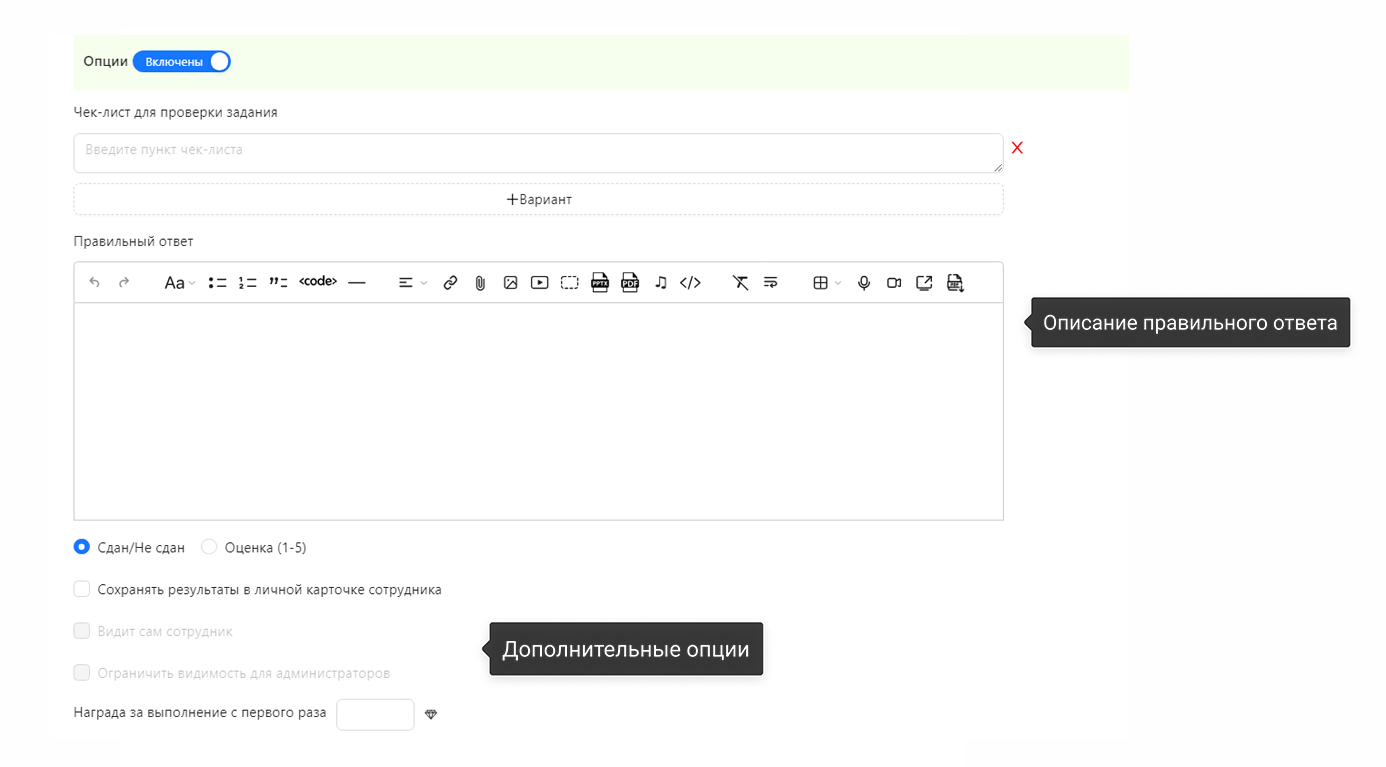Delete checklist item with red X
The width and height of the screenshot is (1386, 767).
pos(1017,148)
